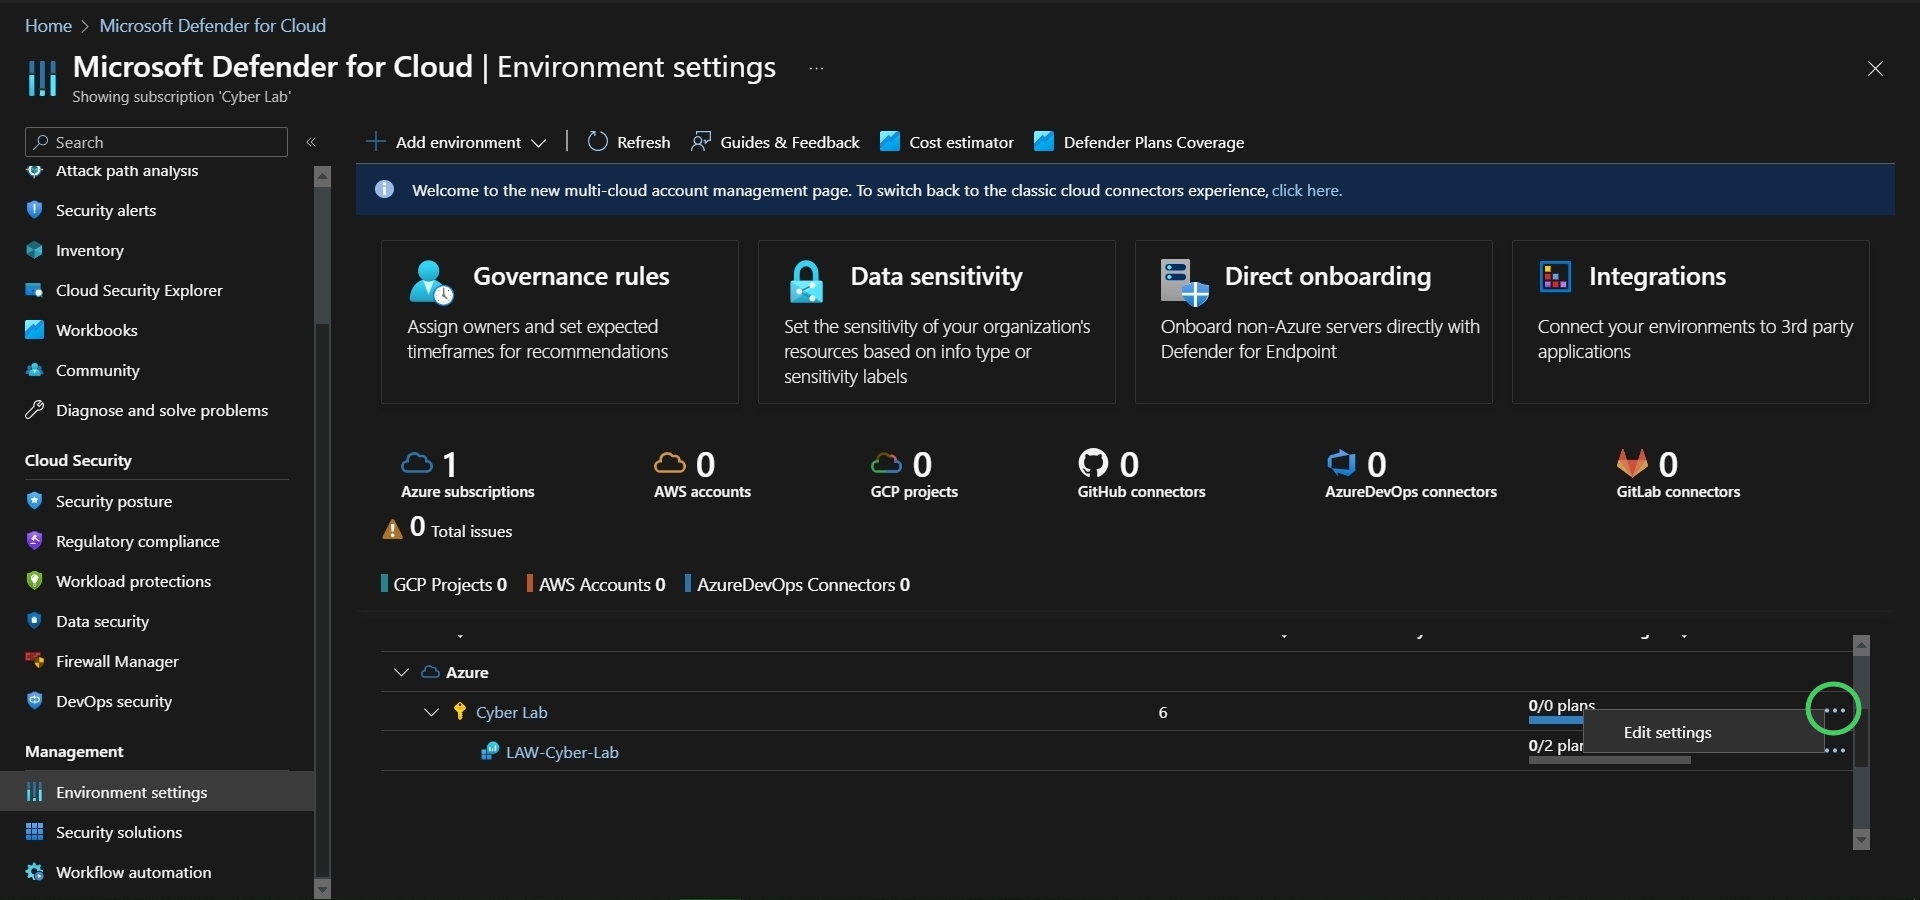Click the GCP projects cloud icon
The width and height of the screenshot is (1920, 900).
point(886,463)
